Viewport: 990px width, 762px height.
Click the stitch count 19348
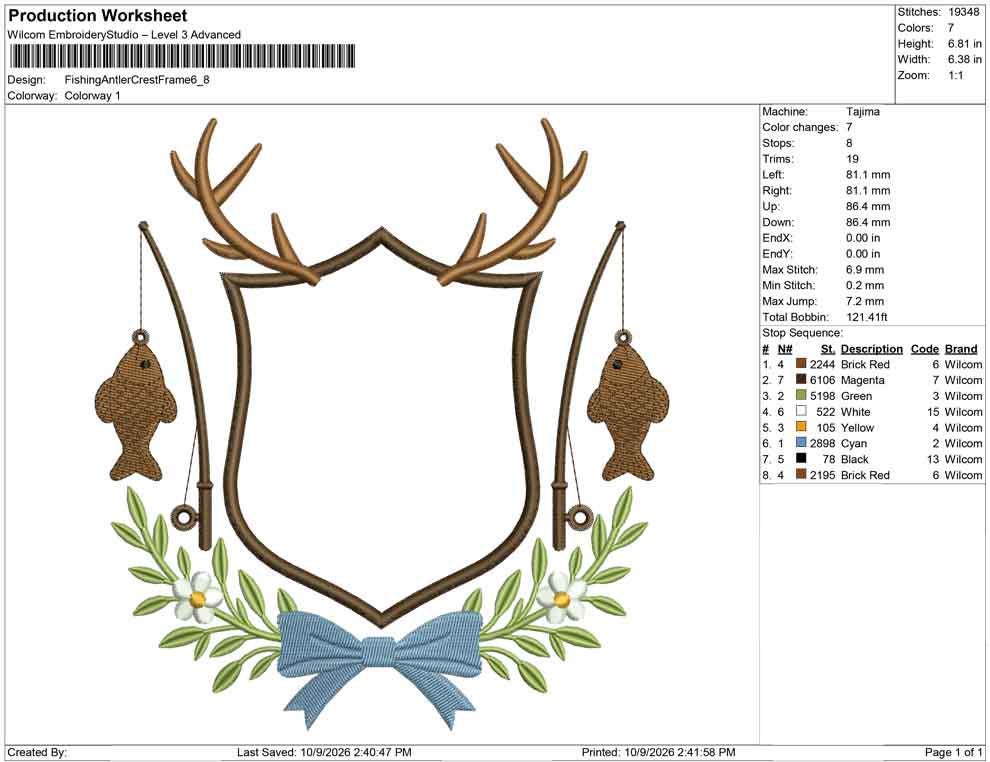coord(963,12)
